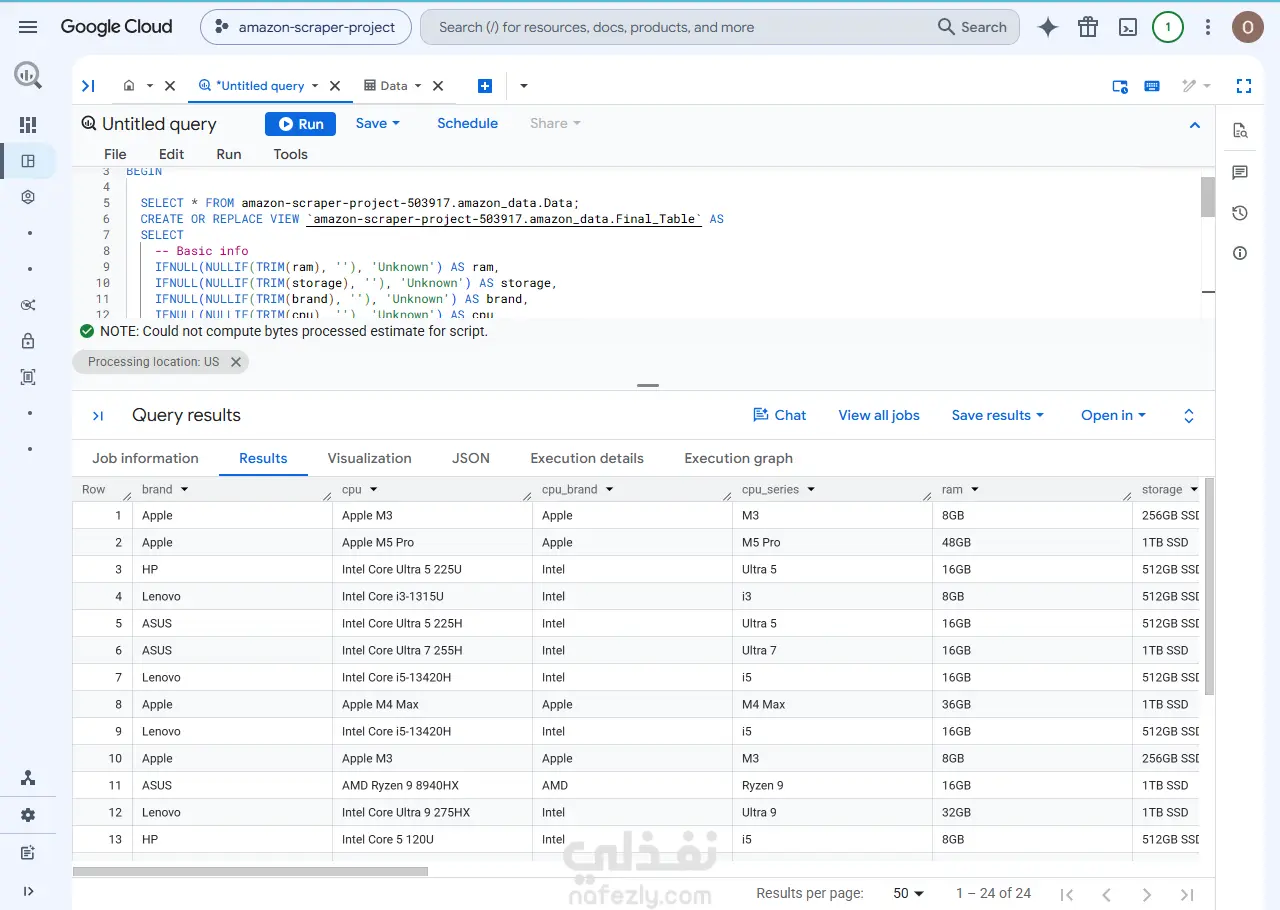Screen dimensions: 1280x910
Task: Switch to the Visualization tab
Action: [369, 458]
